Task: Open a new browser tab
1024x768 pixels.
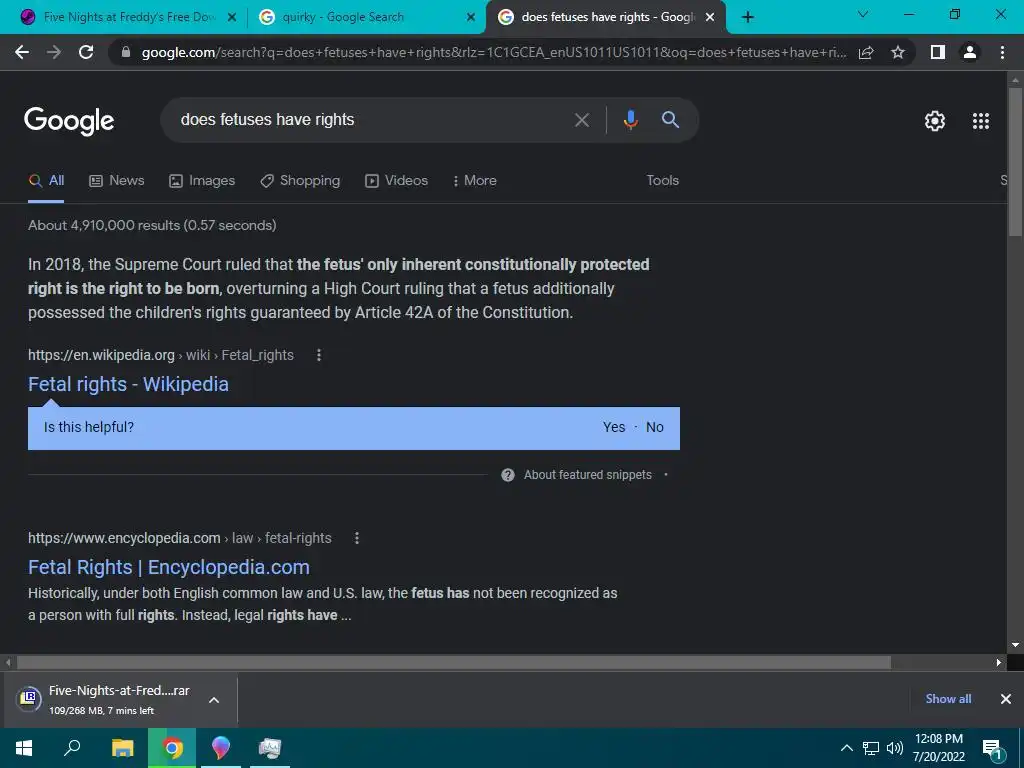Action: (x=748, y=17)
